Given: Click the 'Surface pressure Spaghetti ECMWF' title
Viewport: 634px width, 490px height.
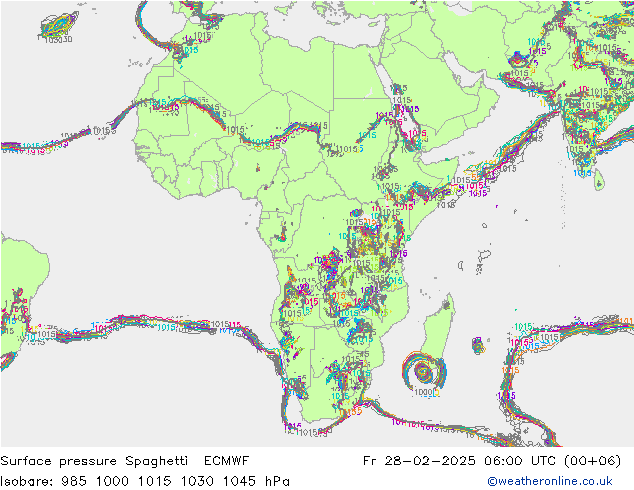Looking at the screenshot, I should point(125,461).
